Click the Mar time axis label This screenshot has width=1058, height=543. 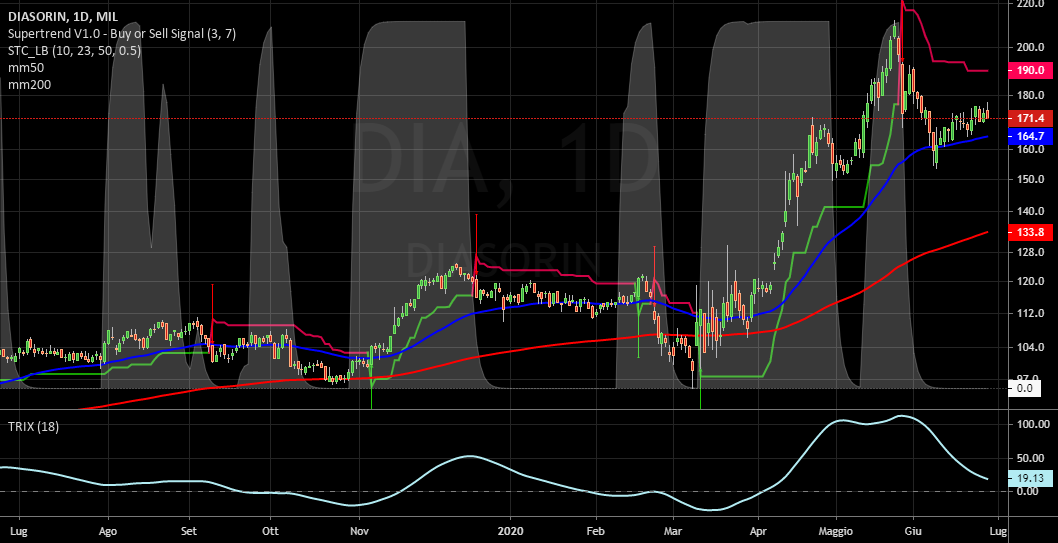click(673, 531)
